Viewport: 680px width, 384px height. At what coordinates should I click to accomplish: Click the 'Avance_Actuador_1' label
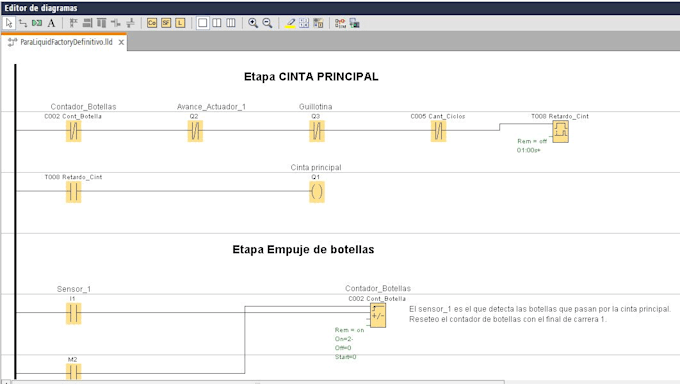(x=211, y=106)
